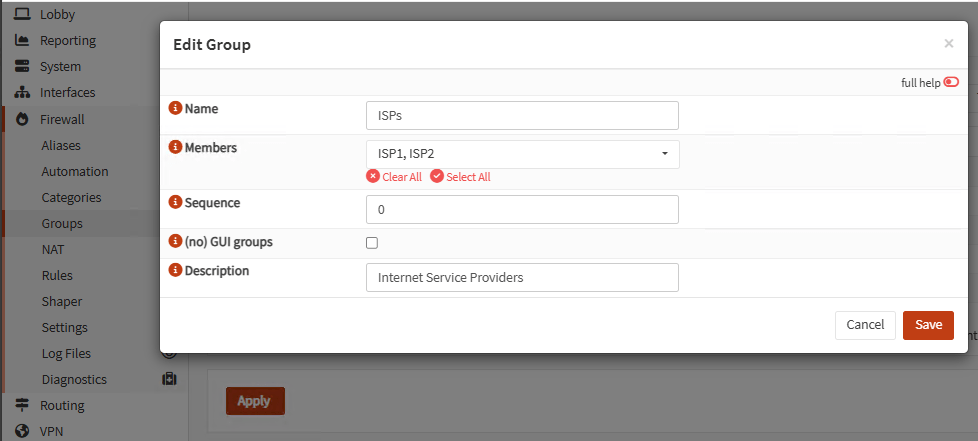Click the Description input field
This screenshot has height=441, width=978.
coord(522,277)
